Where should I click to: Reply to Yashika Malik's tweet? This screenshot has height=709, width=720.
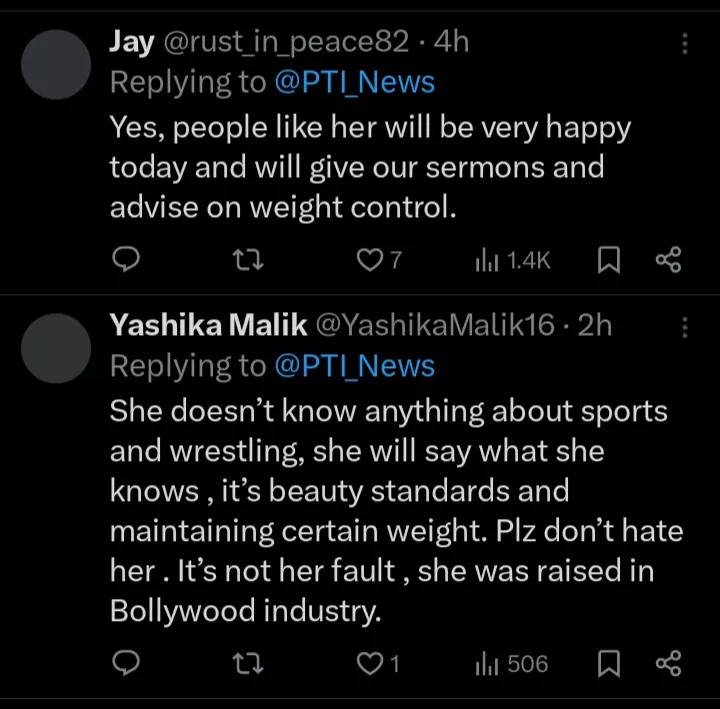124,663
